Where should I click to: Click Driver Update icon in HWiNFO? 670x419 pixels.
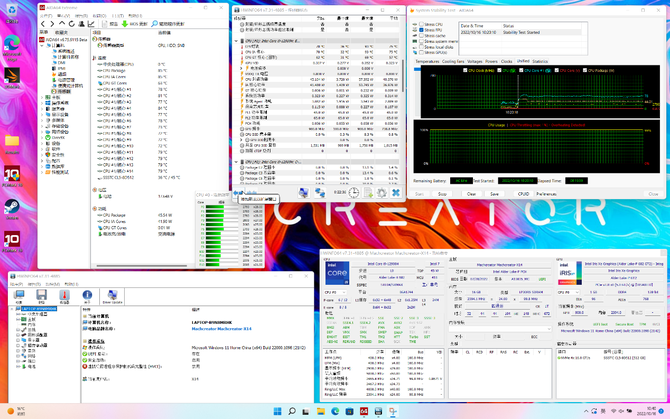tap(112, 295)
